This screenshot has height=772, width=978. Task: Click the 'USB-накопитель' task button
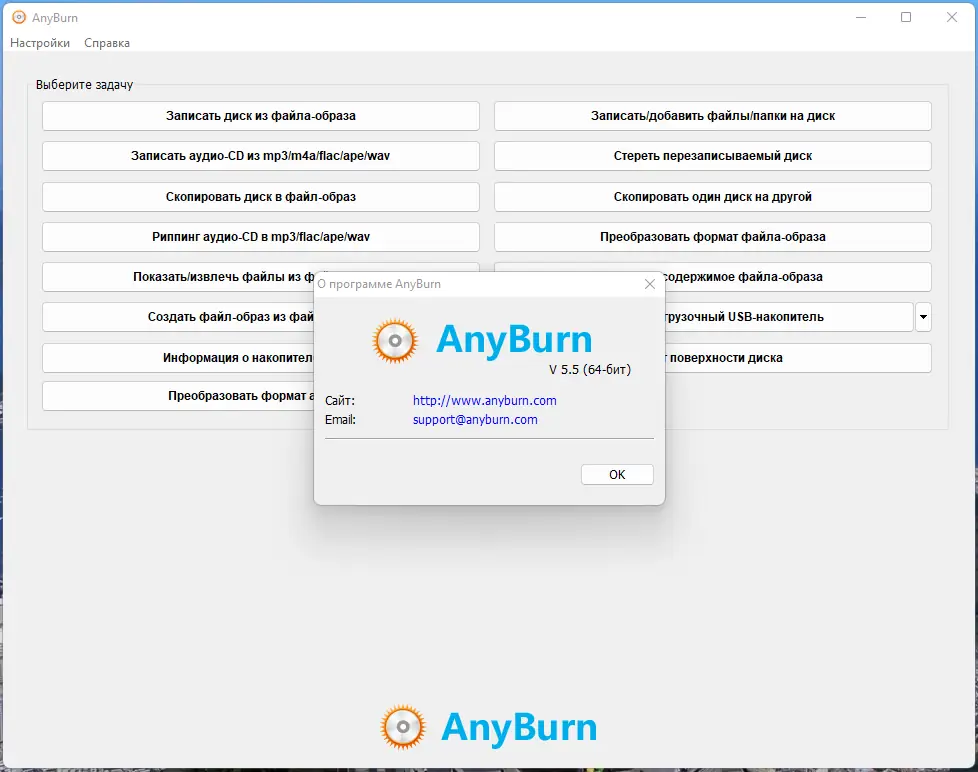[789, 317]
